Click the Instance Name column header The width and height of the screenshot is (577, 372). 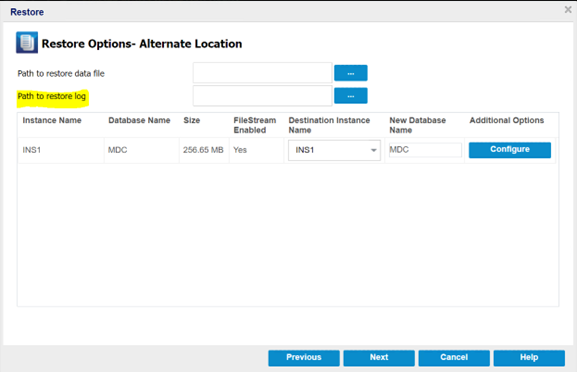pos(52,120)
